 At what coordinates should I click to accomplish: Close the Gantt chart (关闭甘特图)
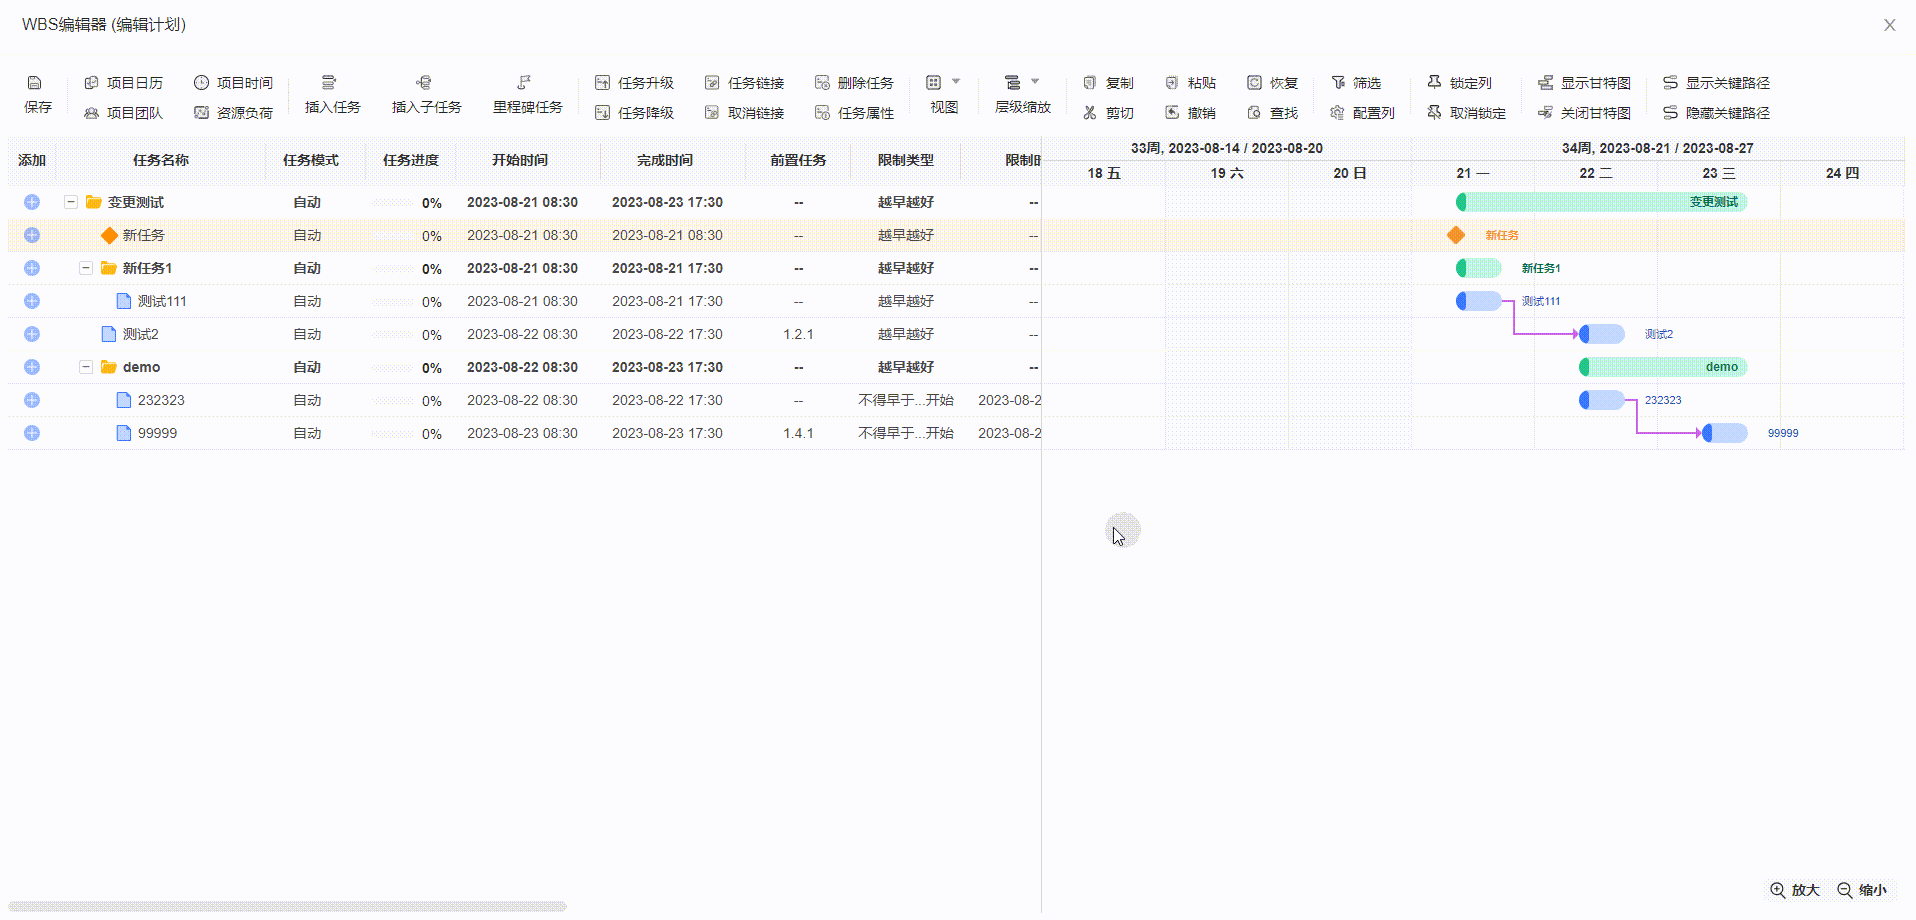coord(1584,113)
